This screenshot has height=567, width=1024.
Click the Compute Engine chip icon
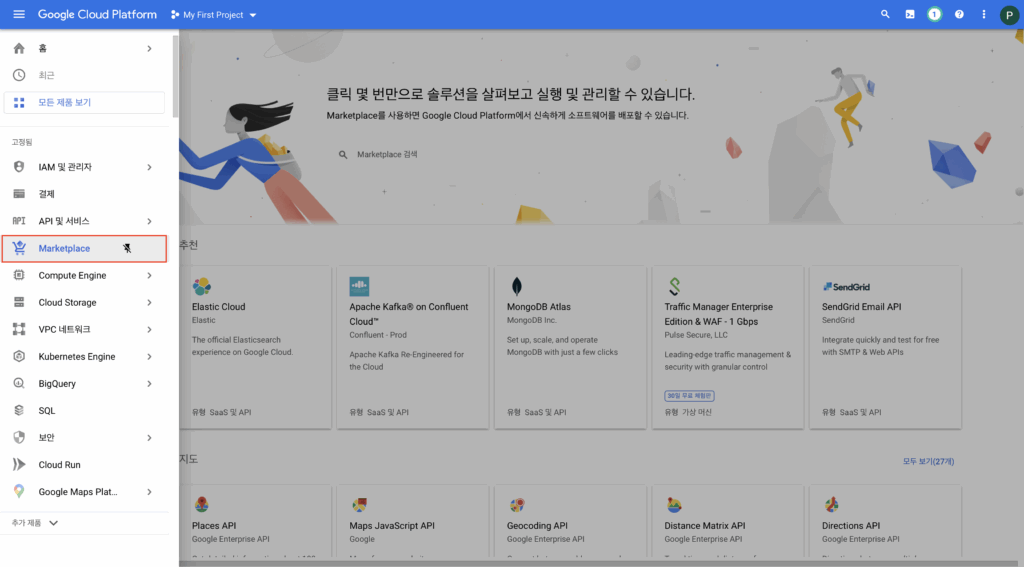click(x=19, y=275)
